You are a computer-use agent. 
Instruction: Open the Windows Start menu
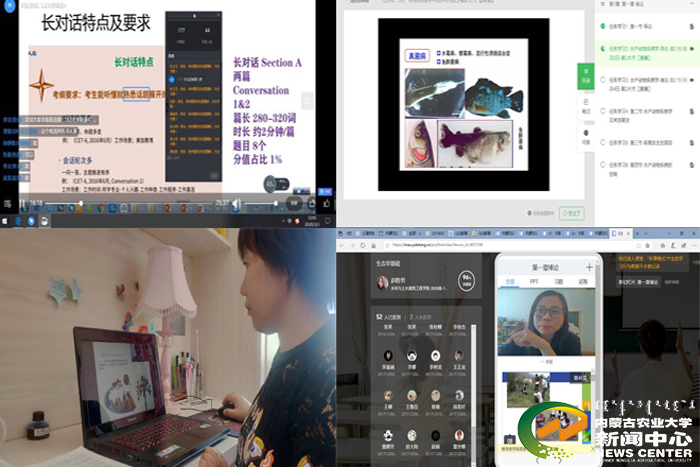click(x=5, y=221)
